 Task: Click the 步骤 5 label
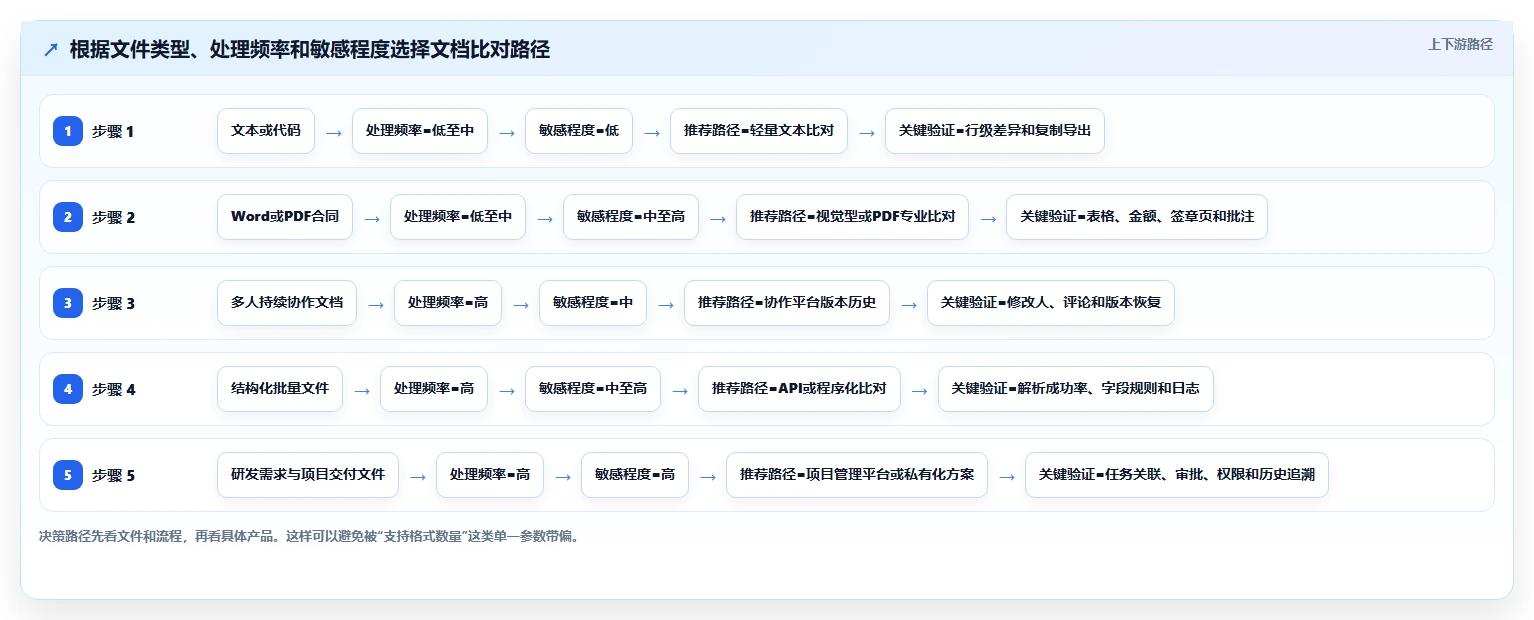pos(113,475)
